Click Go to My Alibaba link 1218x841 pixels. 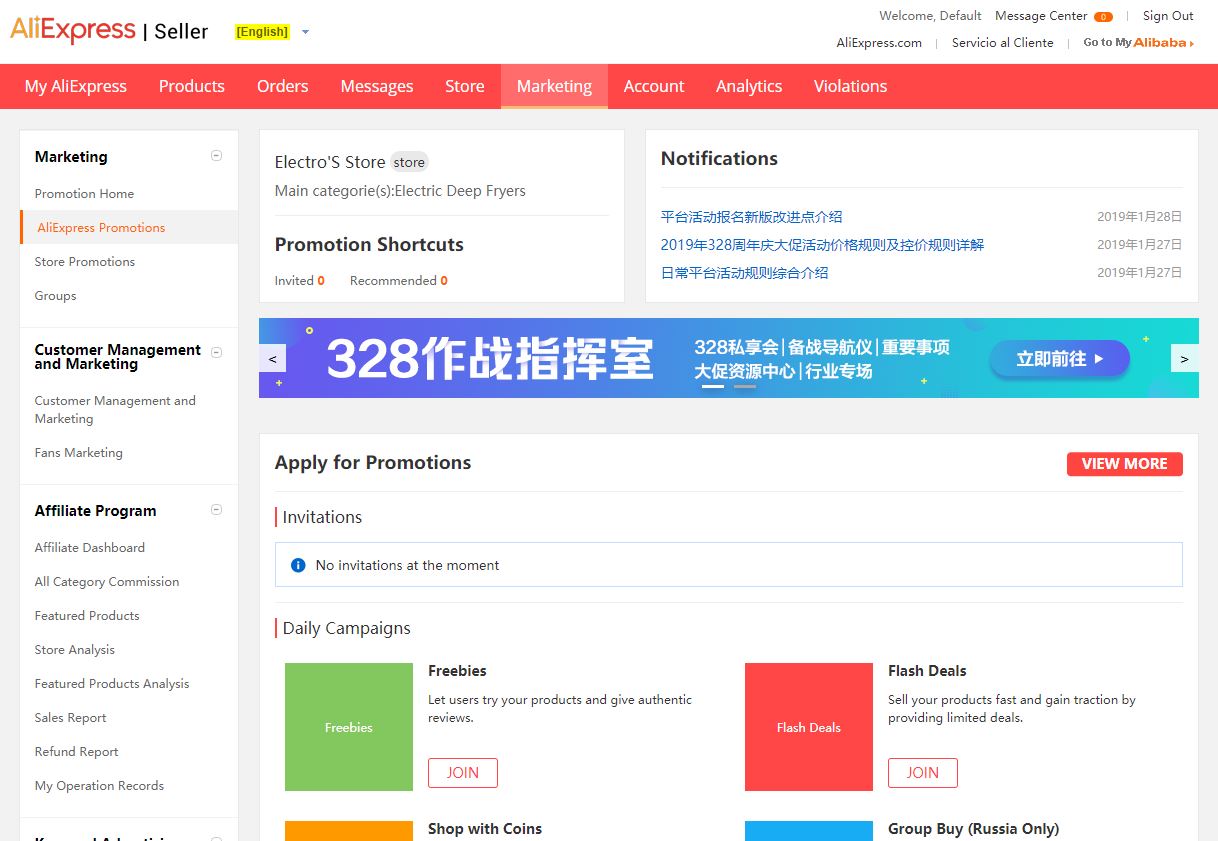pos(1138,43)
